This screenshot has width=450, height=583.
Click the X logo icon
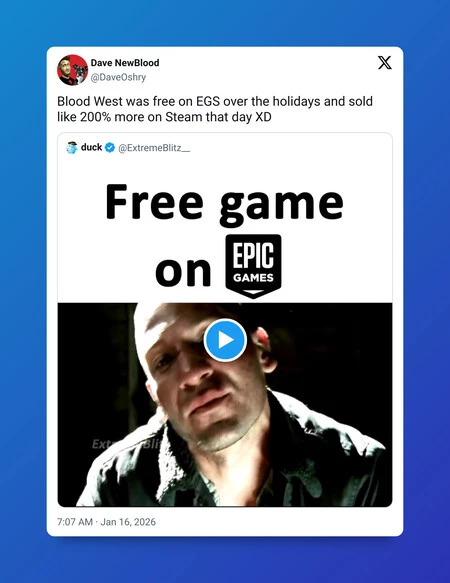click(385, 63)
